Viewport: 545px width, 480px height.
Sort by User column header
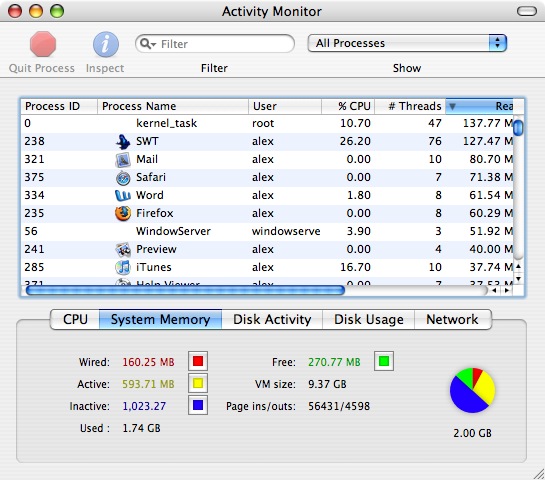click(285, 106)
